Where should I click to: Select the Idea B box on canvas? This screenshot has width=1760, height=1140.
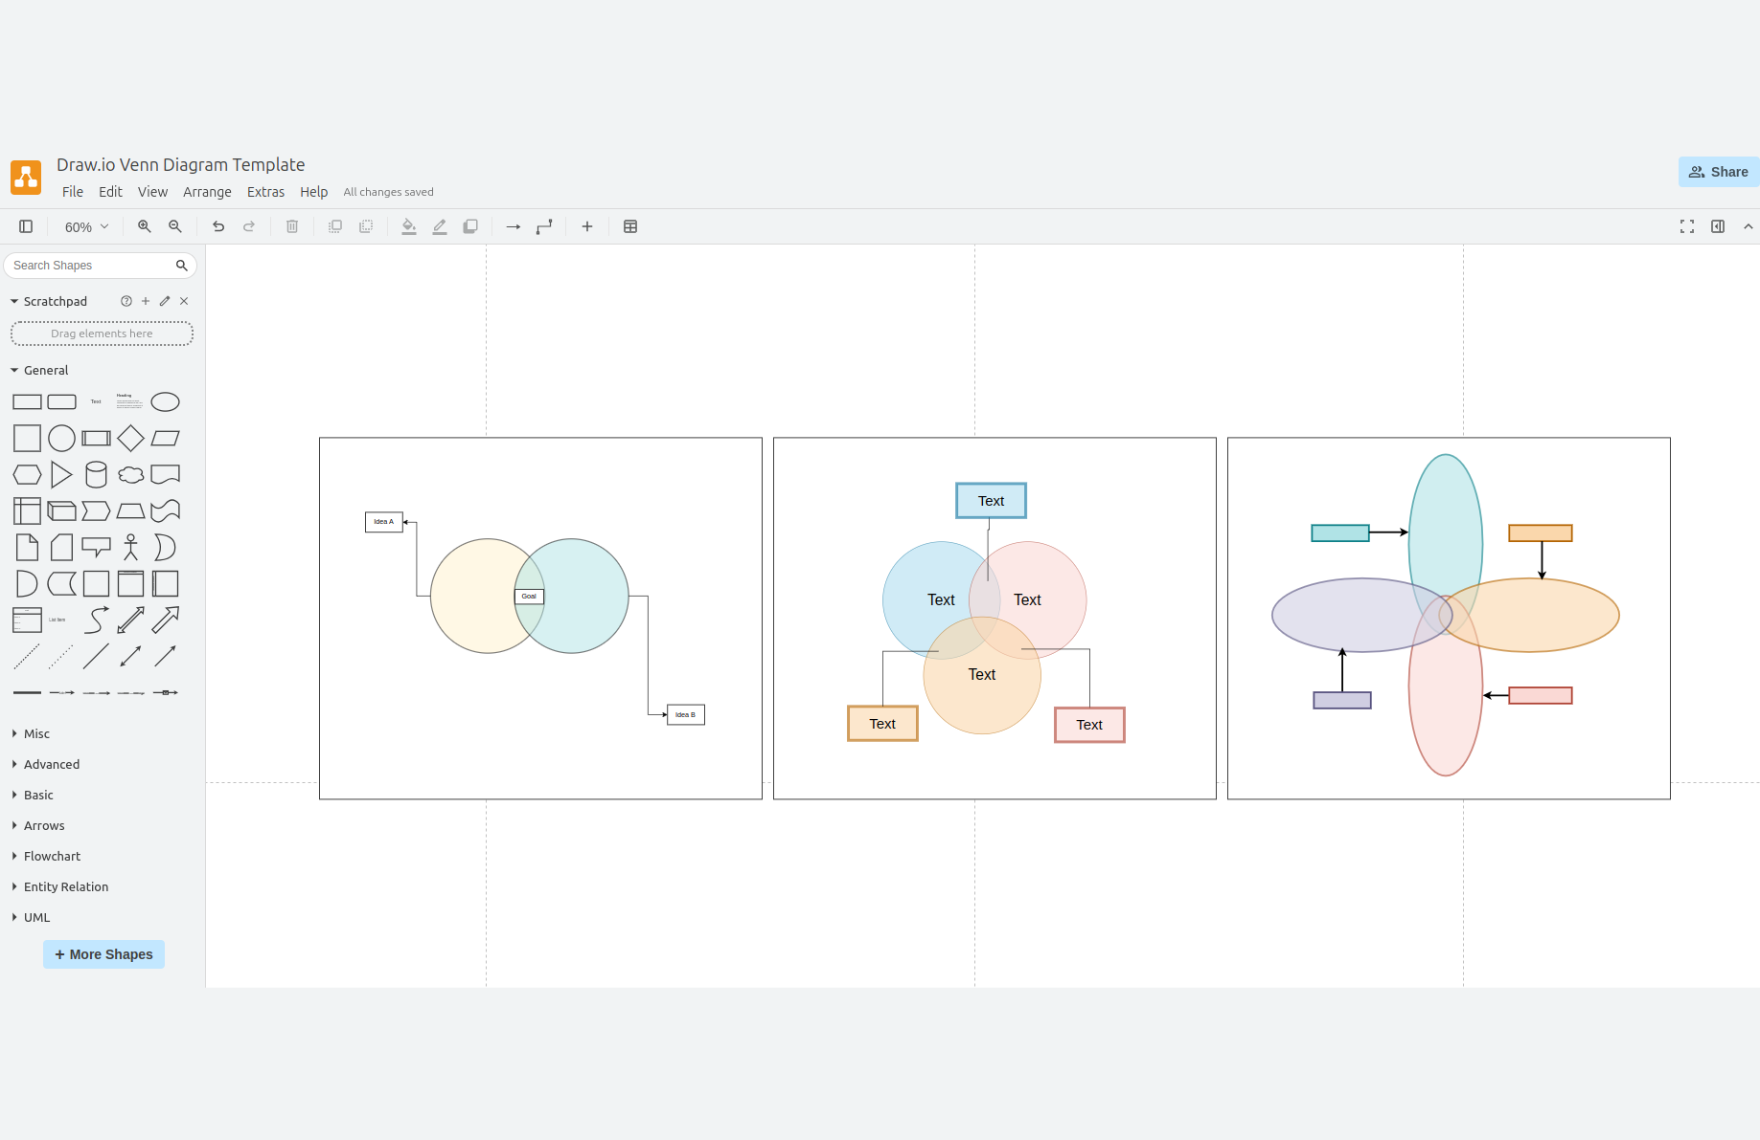pos(686,715)
